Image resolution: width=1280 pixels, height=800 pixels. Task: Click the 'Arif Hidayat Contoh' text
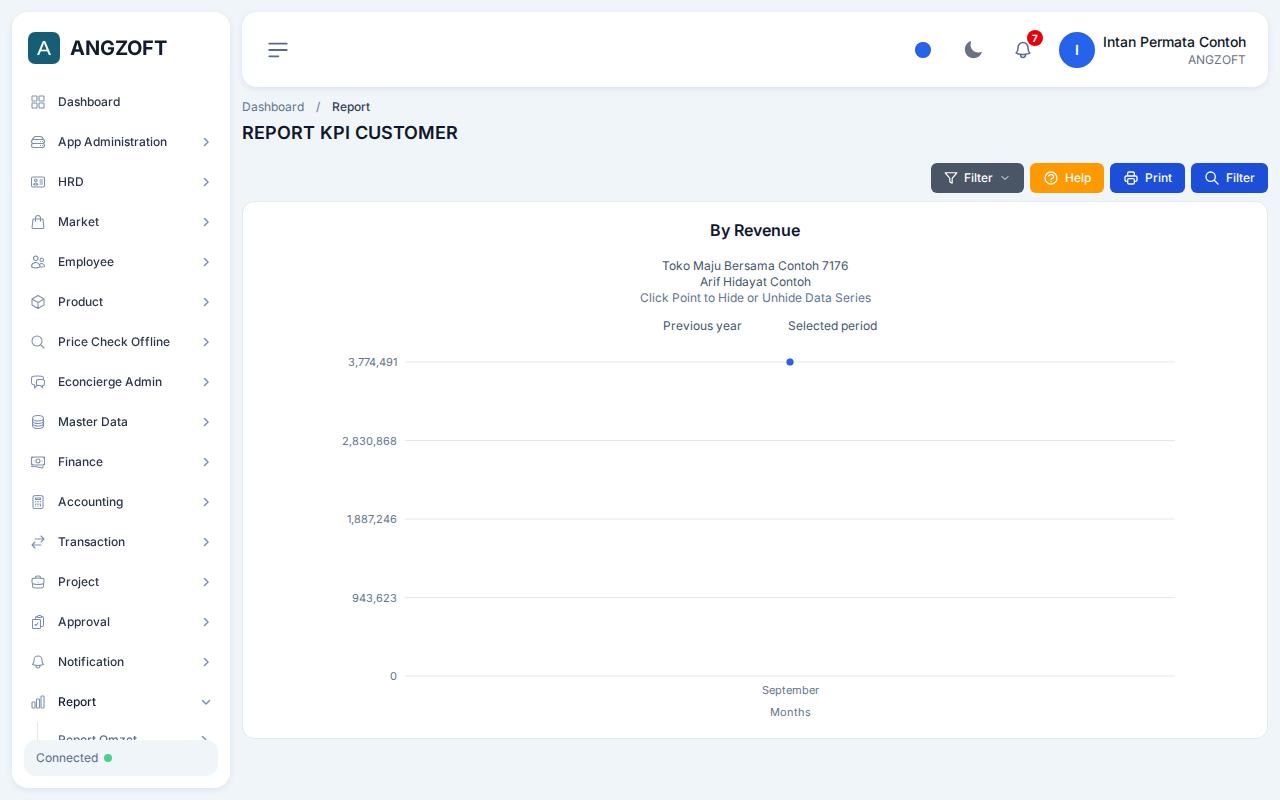coord(755,282)
